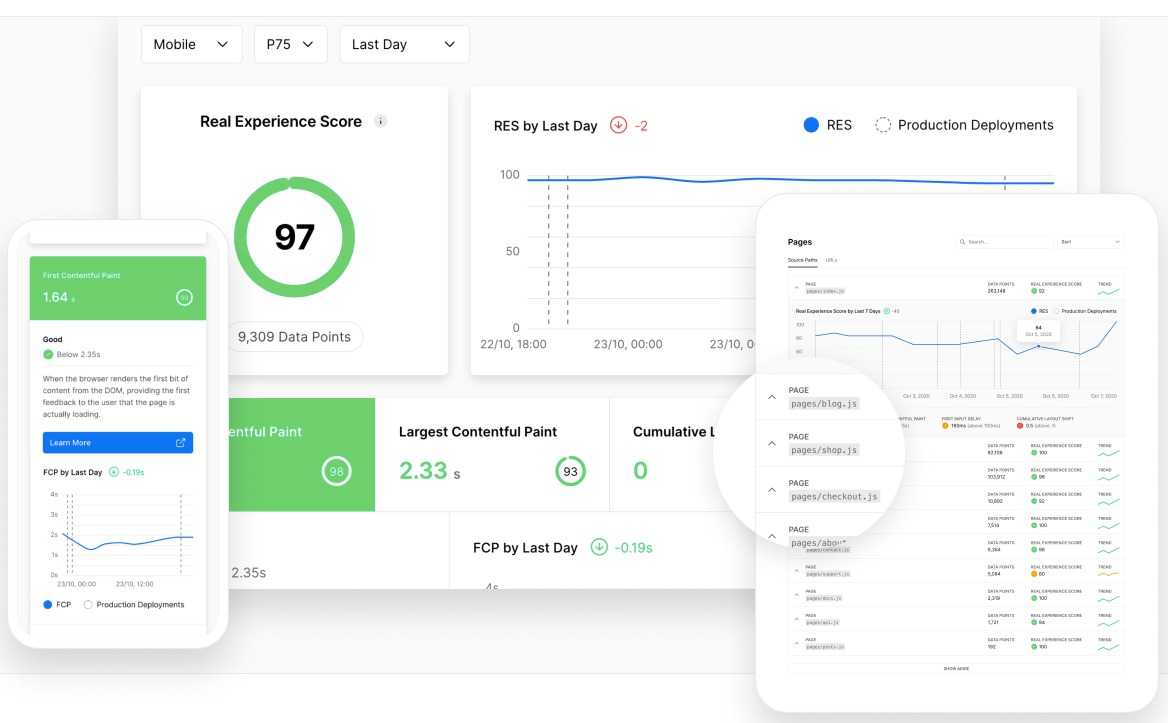Open the P75 percentile dropdown
The height and width of the screenshot is (723, 1168).
point(290,45)
